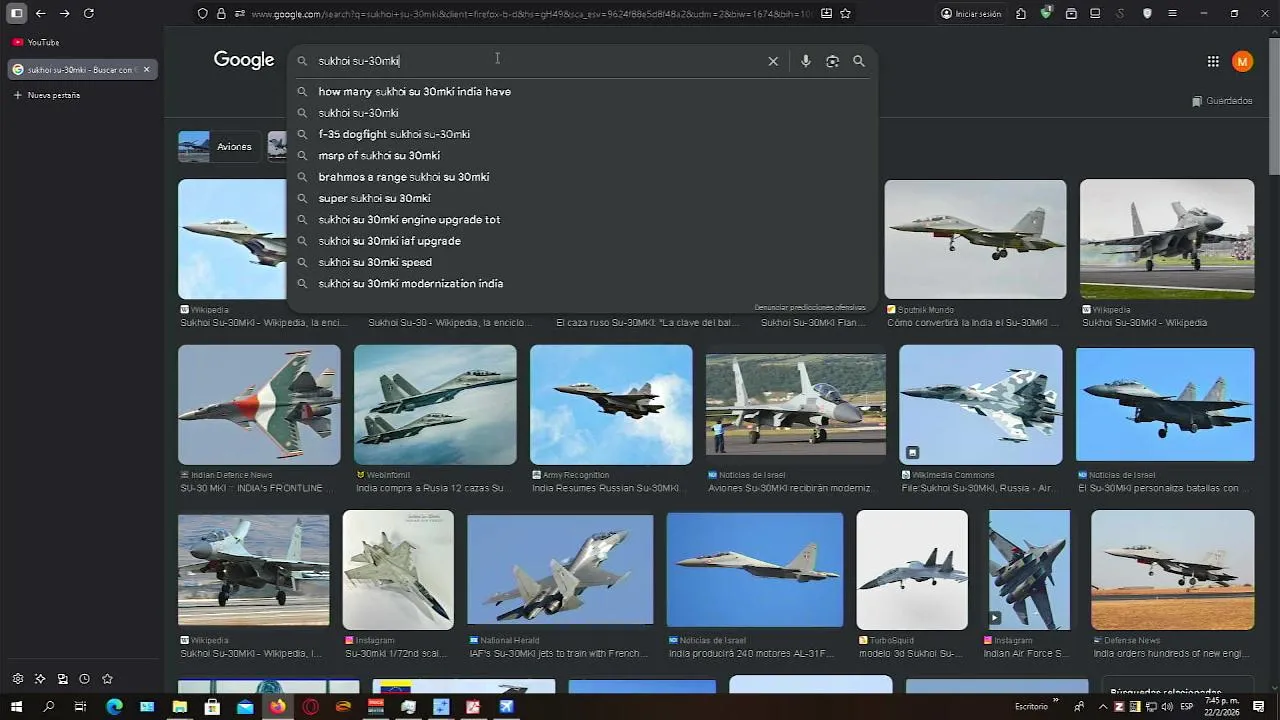Open the TurboSquid 3D model image
1280x720 pixels.
point(912,570)
